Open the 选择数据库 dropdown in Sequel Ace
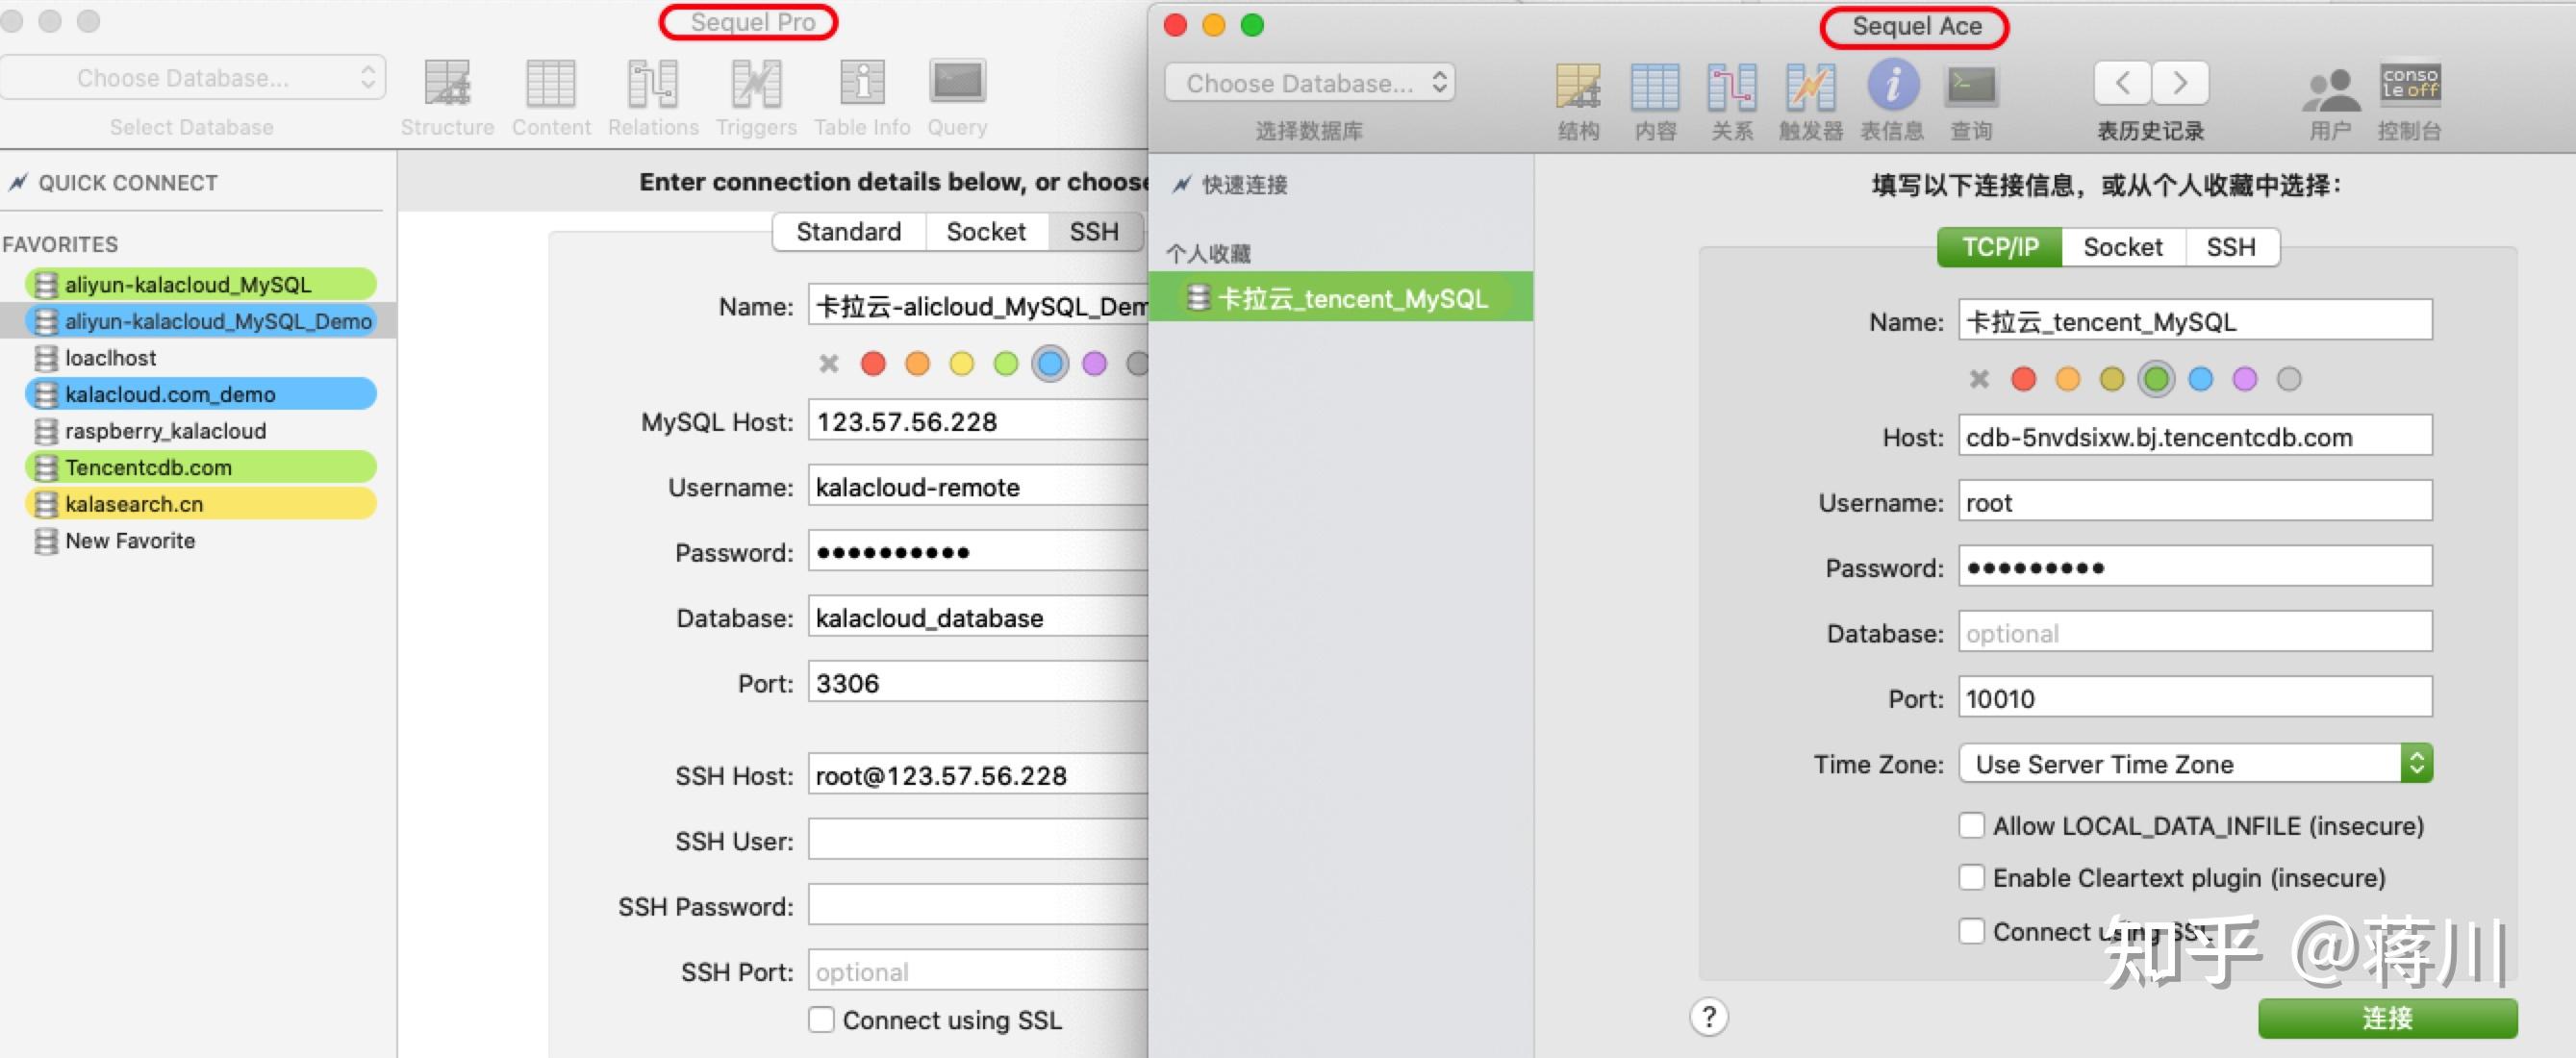 pos(1309,83)
